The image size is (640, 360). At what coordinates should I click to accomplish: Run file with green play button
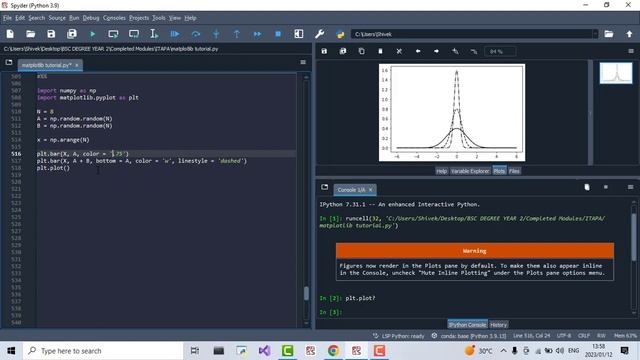coord(93,34)
